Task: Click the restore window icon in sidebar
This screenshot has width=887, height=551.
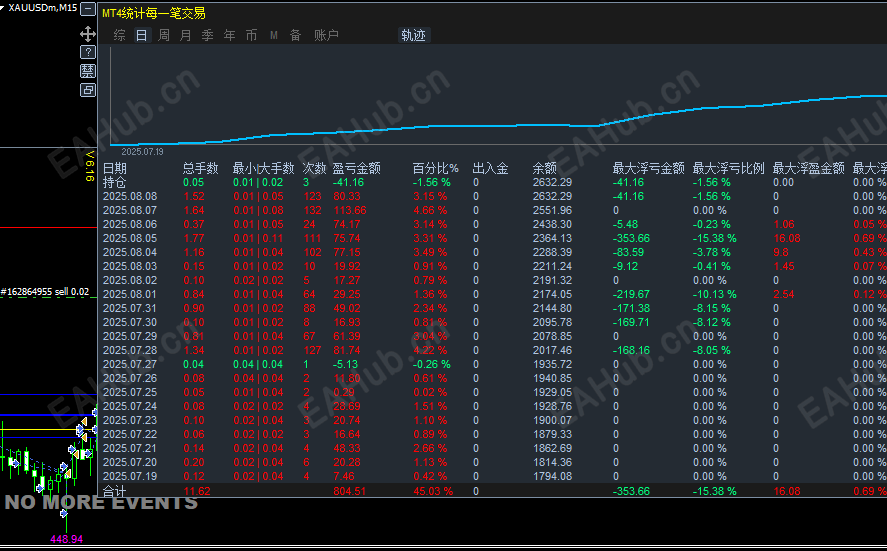Action: 88,90
